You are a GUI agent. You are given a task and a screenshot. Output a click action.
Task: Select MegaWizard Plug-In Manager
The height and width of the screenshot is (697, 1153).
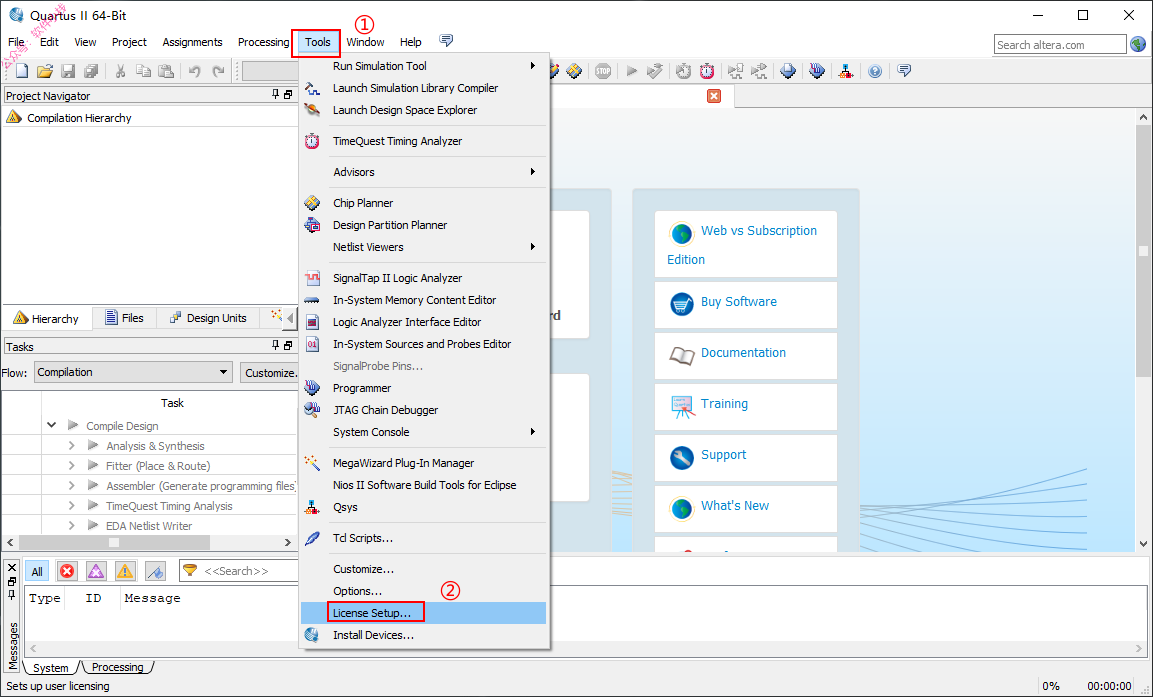424,463
